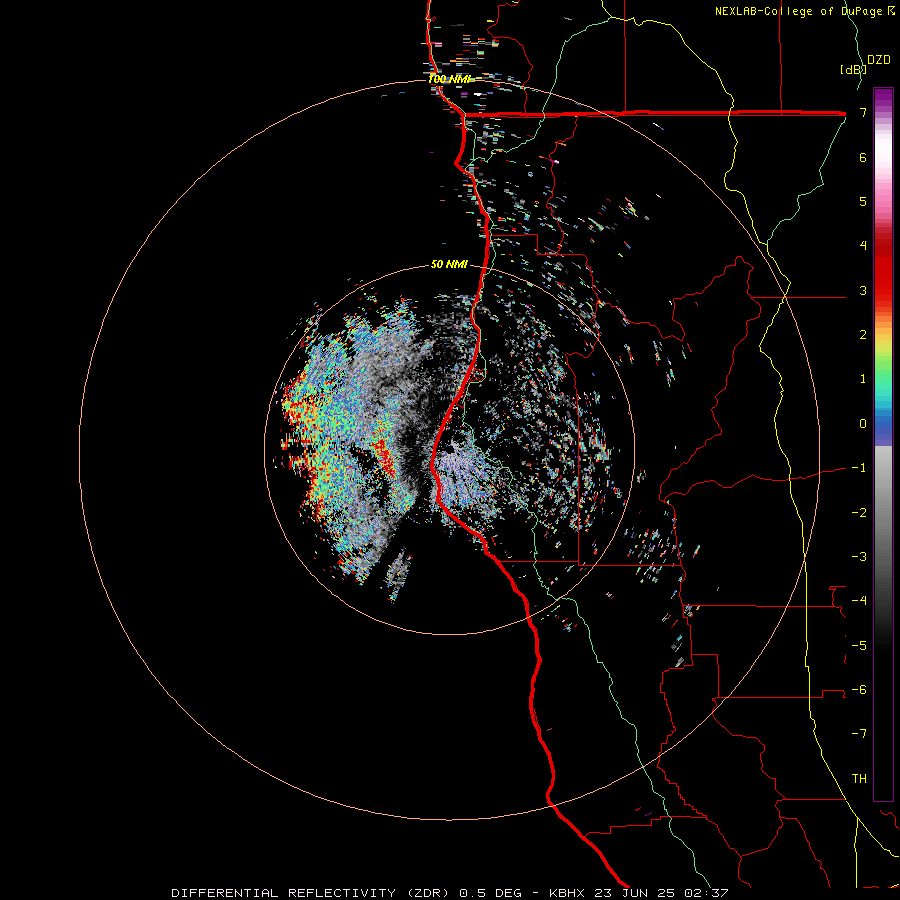Click the -2 value on color scale
Screen dimensions: 900x900
(859, 513)
